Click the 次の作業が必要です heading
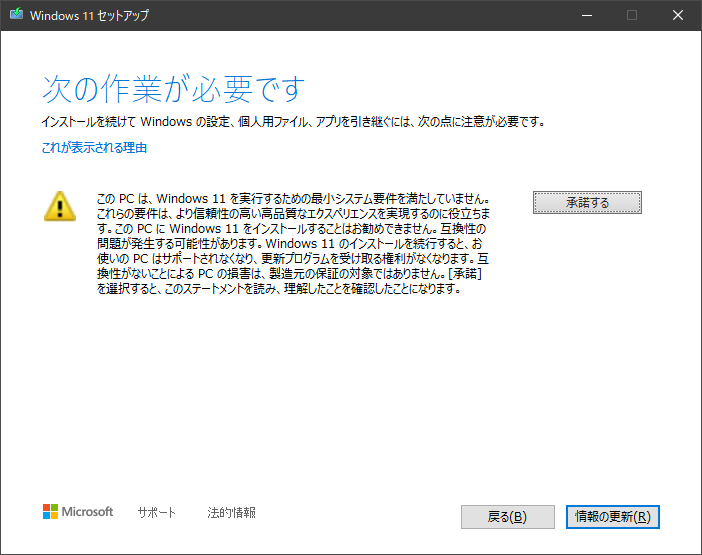Viewport: 702px width, 555px height. (173, 89)
